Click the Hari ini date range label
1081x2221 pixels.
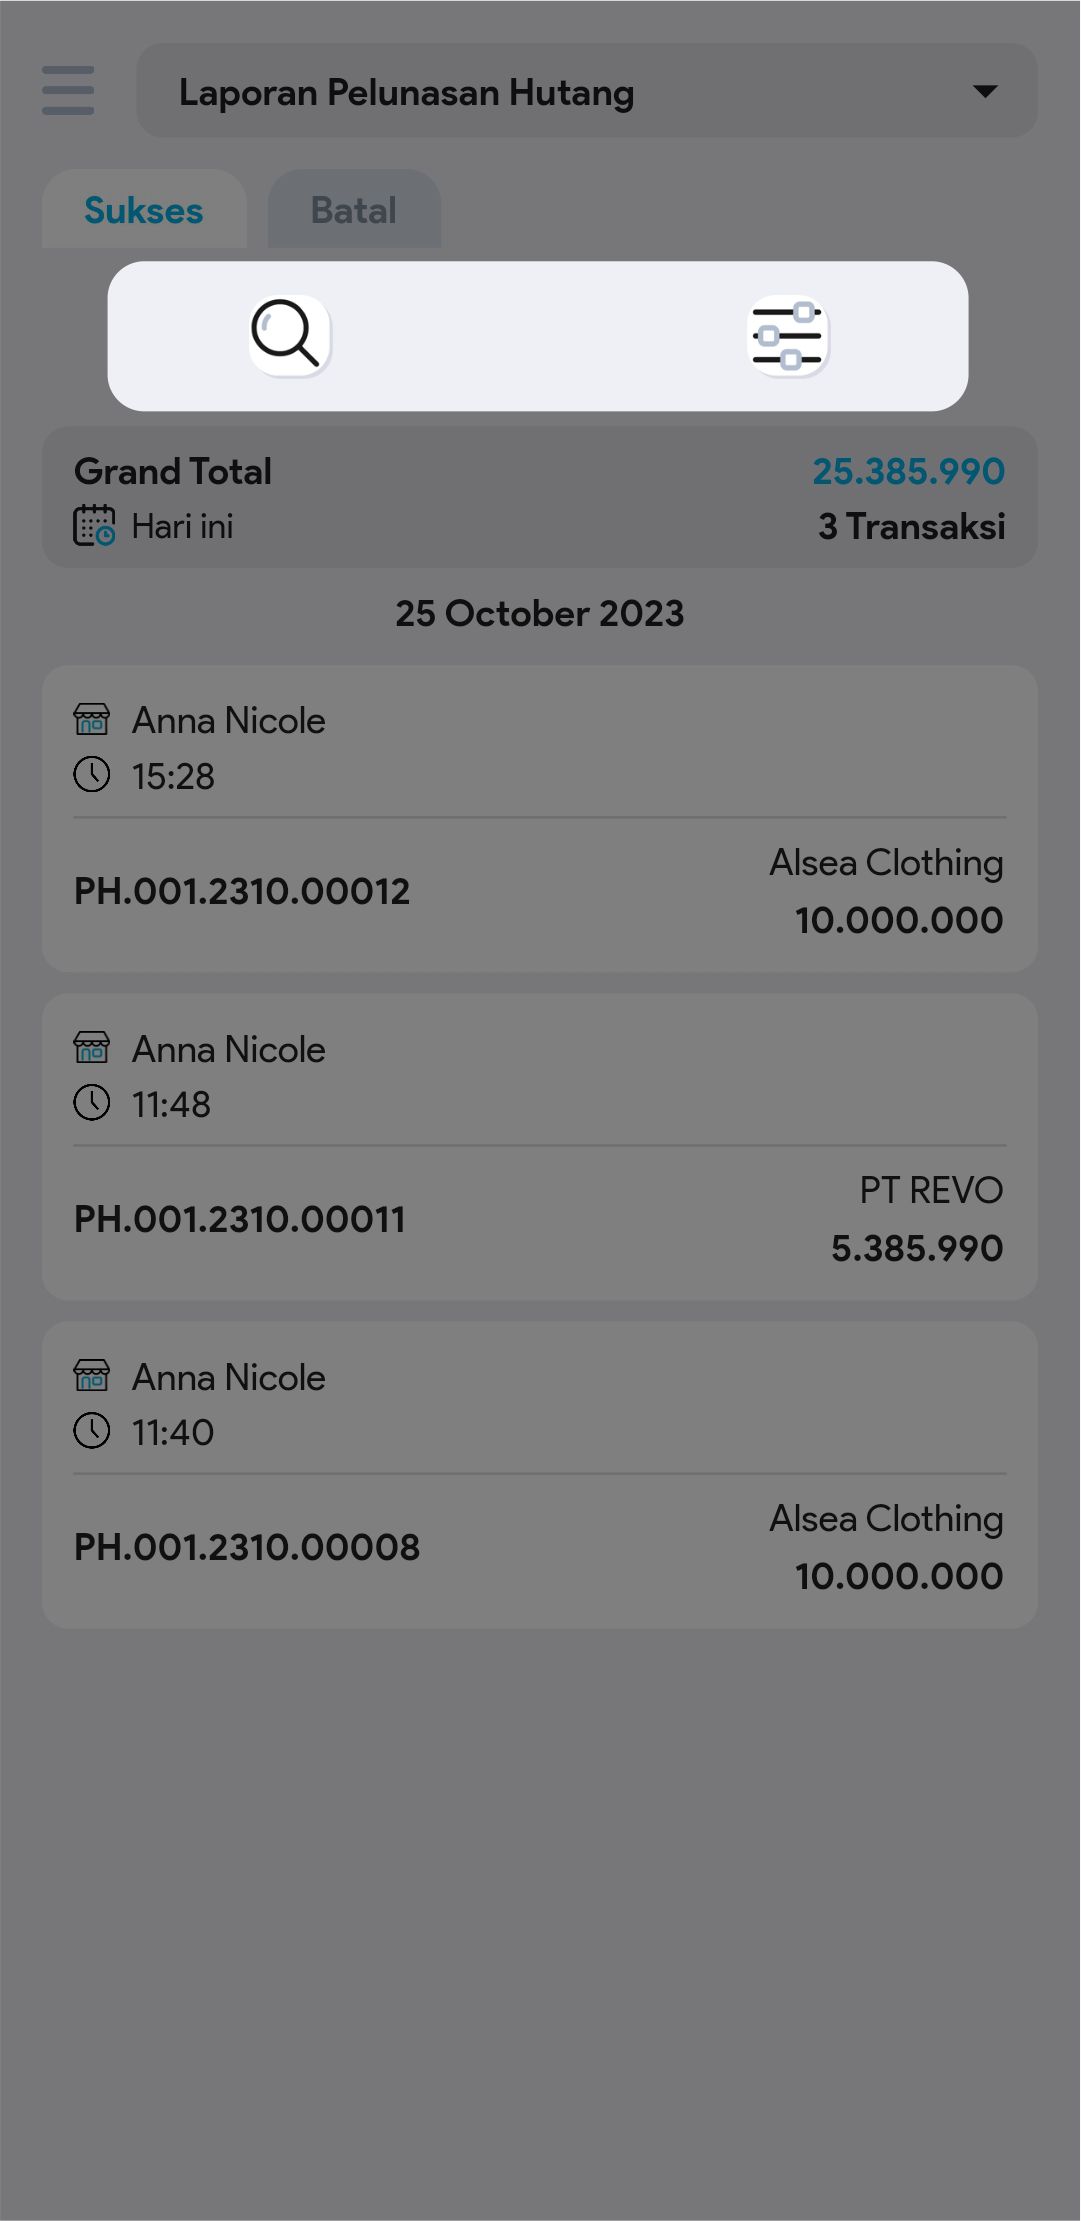[182, 526]
